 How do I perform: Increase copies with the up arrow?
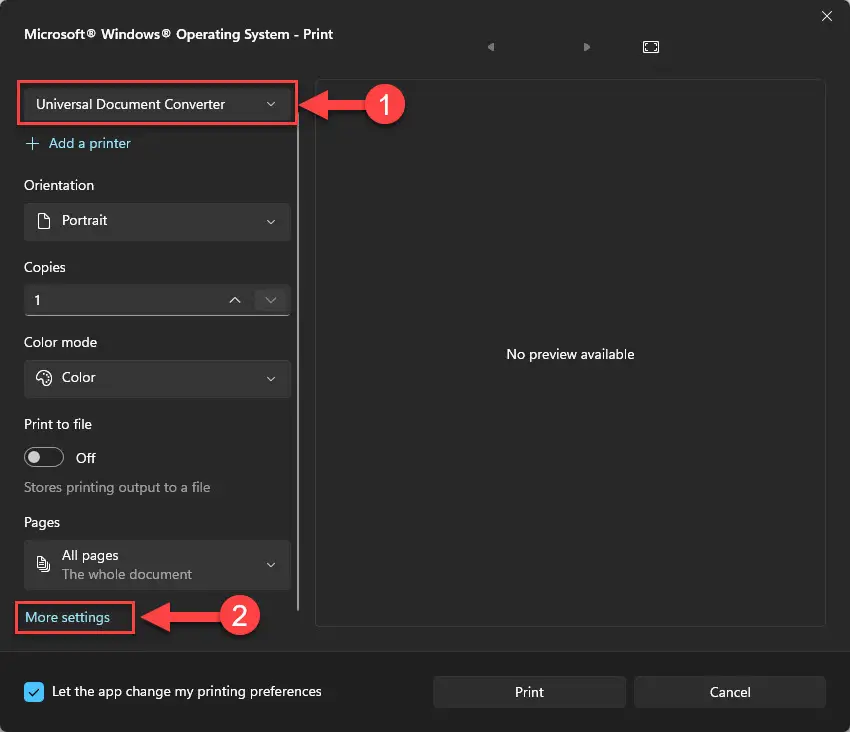(x=235, y=300)
